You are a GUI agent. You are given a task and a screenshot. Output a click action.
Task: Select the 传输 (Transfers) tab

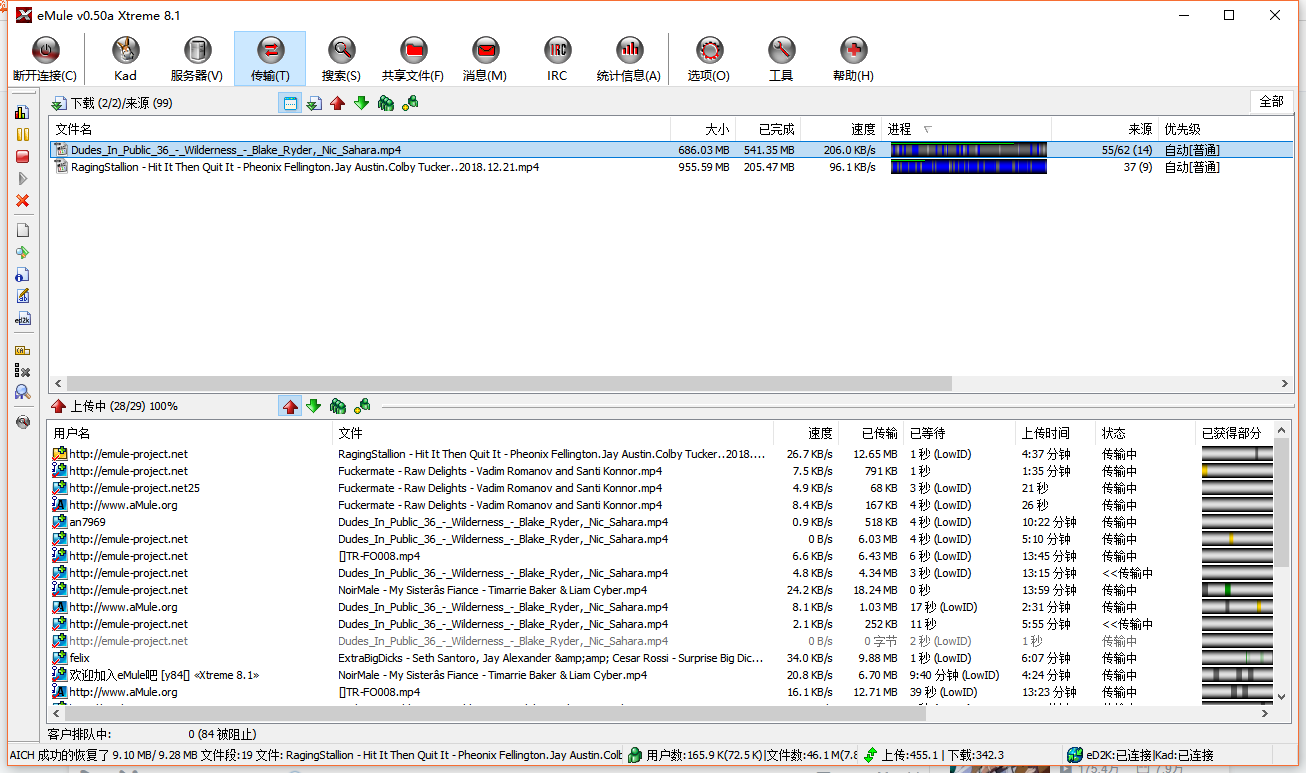click(x=270, y=58)
